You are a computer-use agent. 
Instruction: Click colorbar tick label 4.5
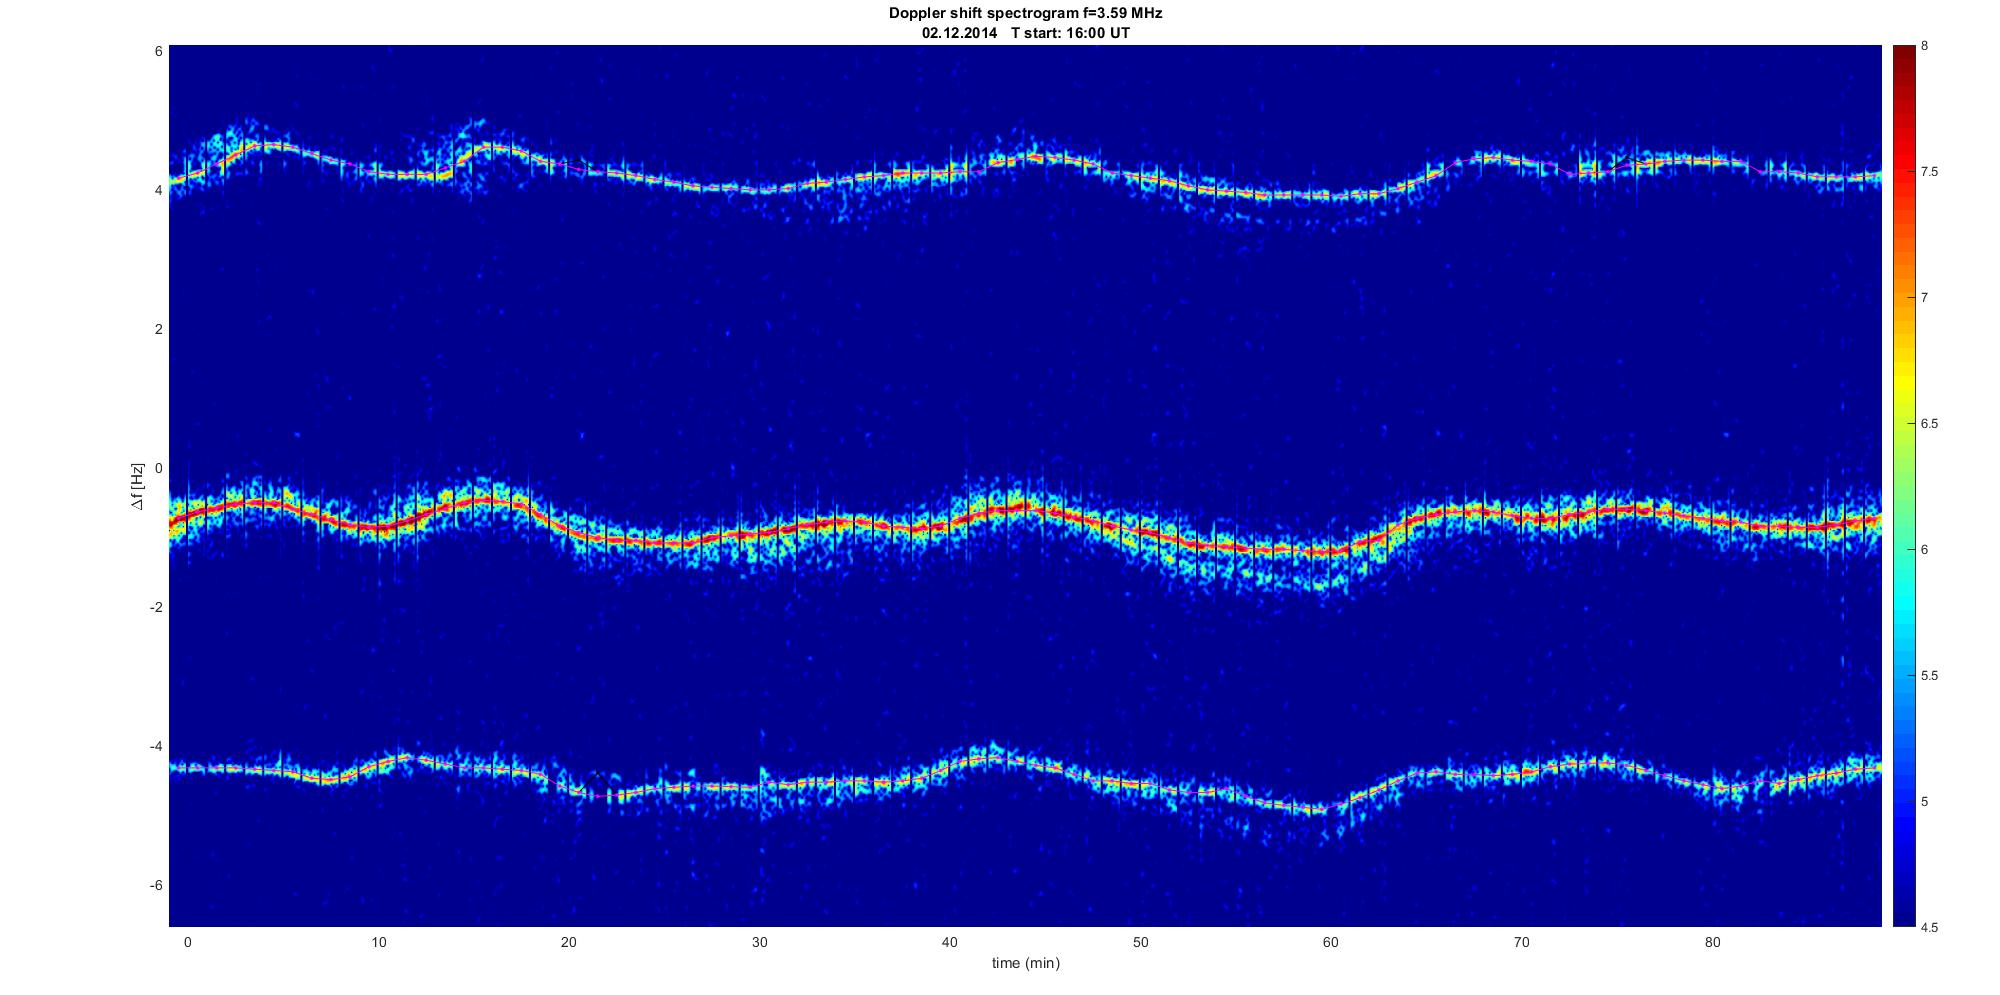1929,927
